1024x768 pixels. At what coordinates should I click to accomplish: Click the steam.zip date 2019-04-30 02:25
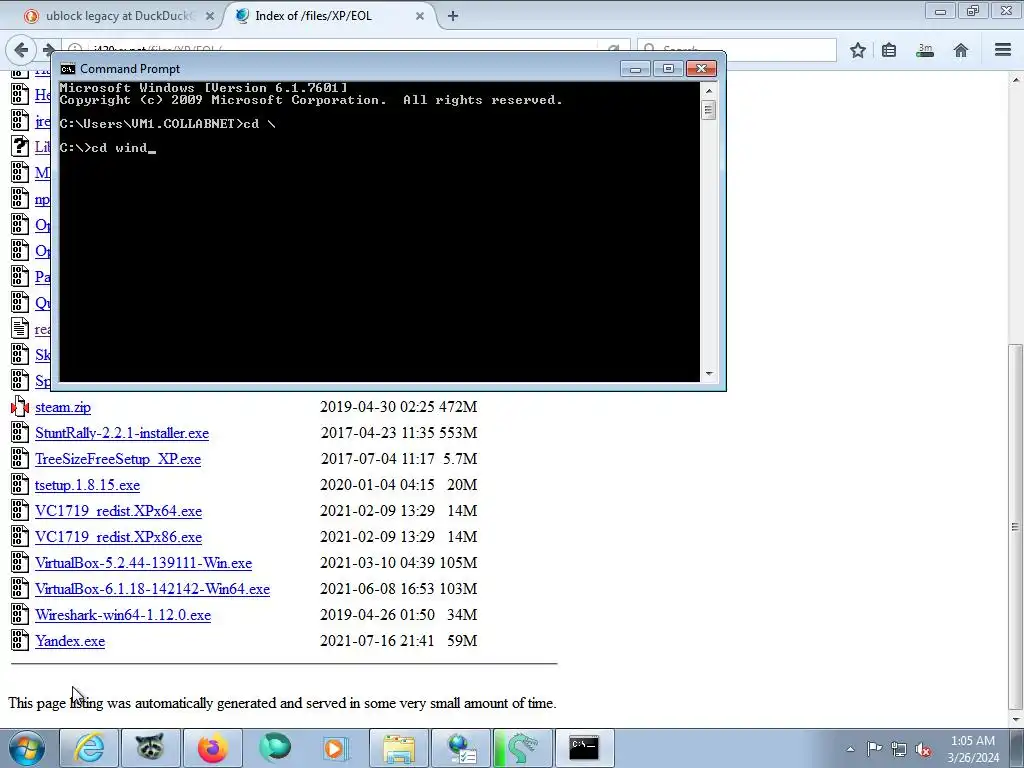point(377,407)
